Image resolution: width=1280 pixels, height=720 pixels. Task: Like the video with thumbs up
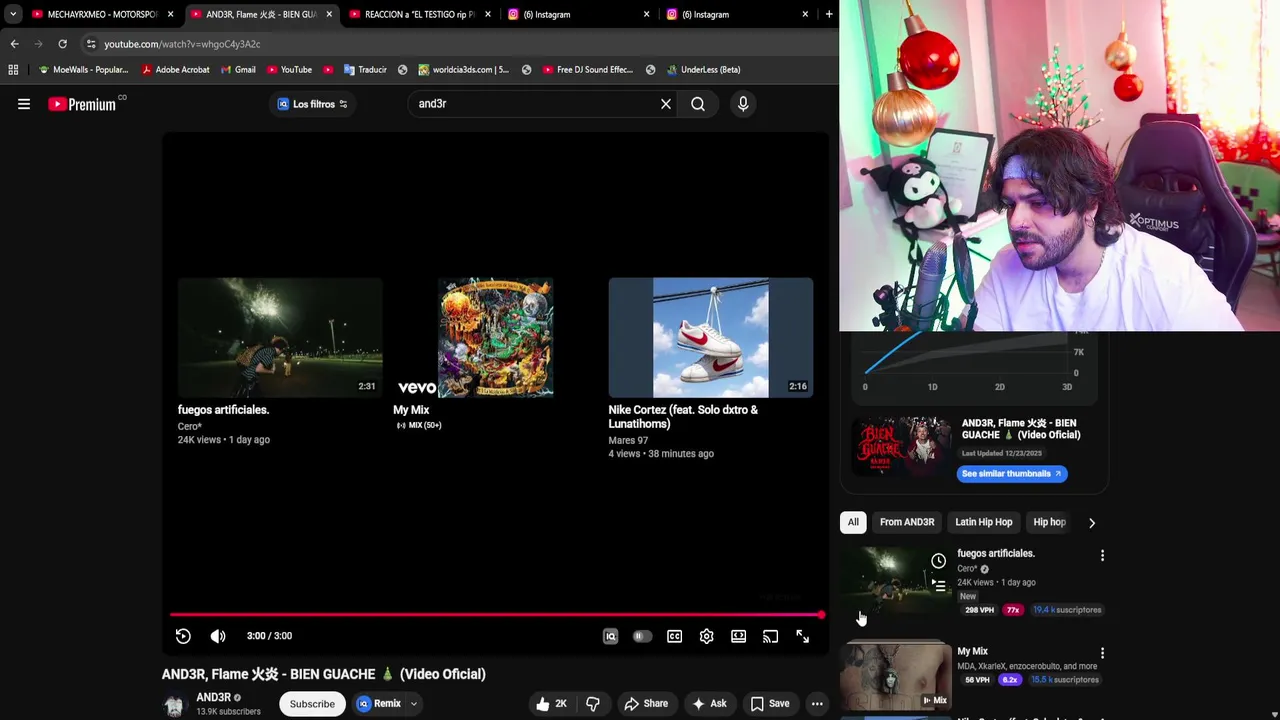[551, 704]
